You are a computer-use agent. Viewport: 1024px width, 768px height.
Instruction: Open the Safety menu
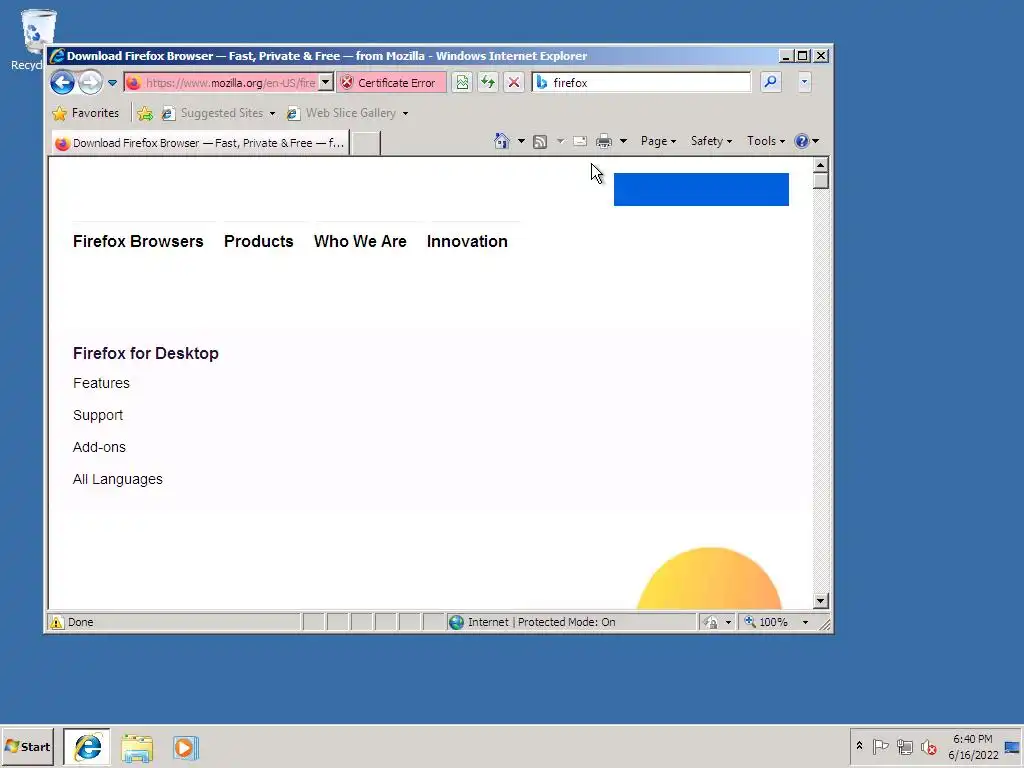[711, 141]
